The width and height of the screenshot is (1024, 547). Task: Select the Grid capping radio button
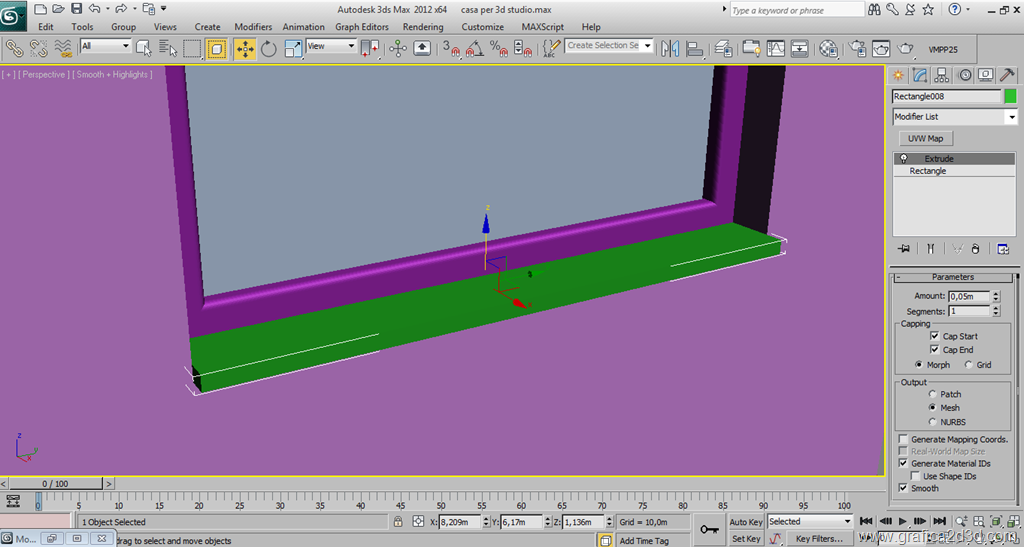tap(968, 365)
